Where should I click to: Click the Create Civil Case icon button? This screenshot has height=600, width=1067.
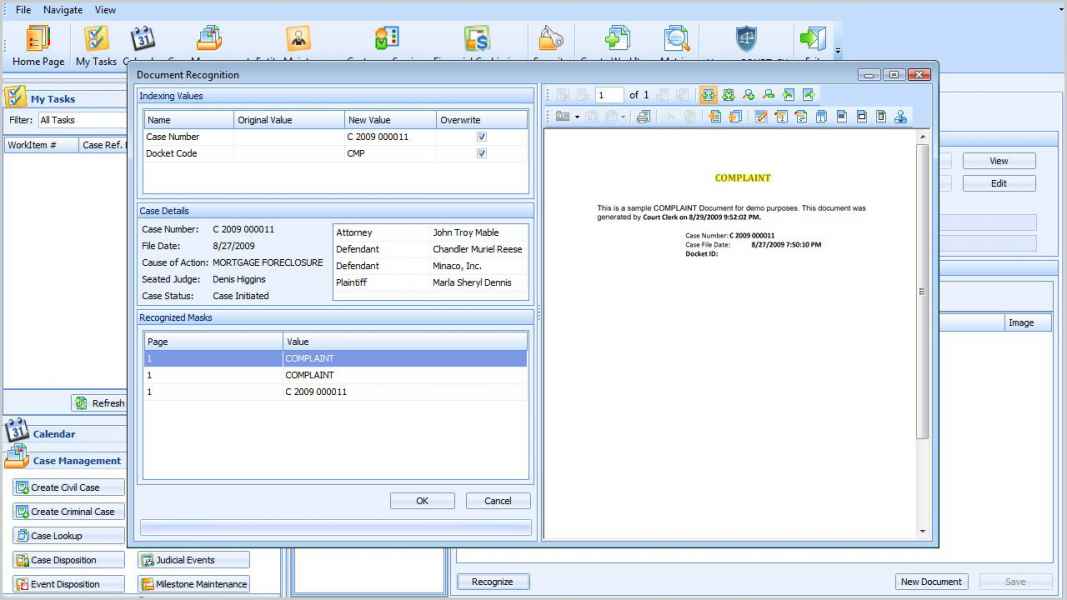pyautogui.click(x=68, y=487)
